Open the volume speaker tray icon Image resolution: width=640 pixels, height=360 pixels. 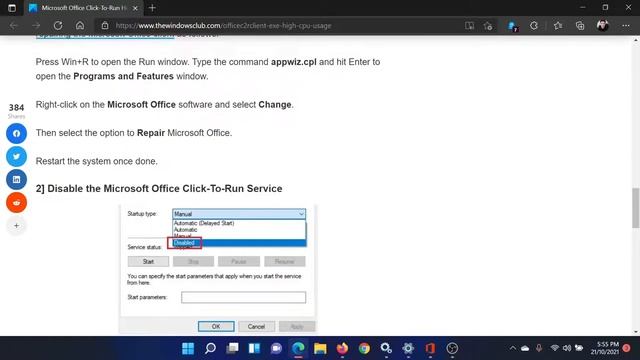pyautogui.click(x=567, y=348)
